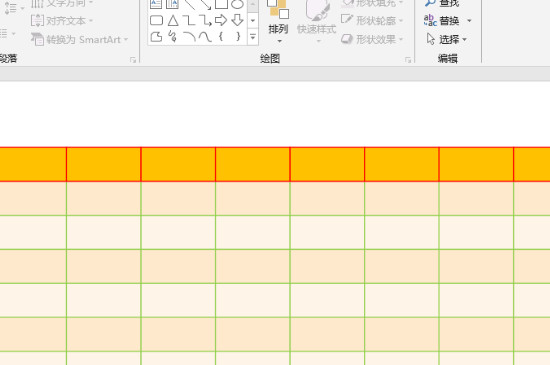Click 转换为 SmartArt button
550x365 pixels.
coord(79,39)
